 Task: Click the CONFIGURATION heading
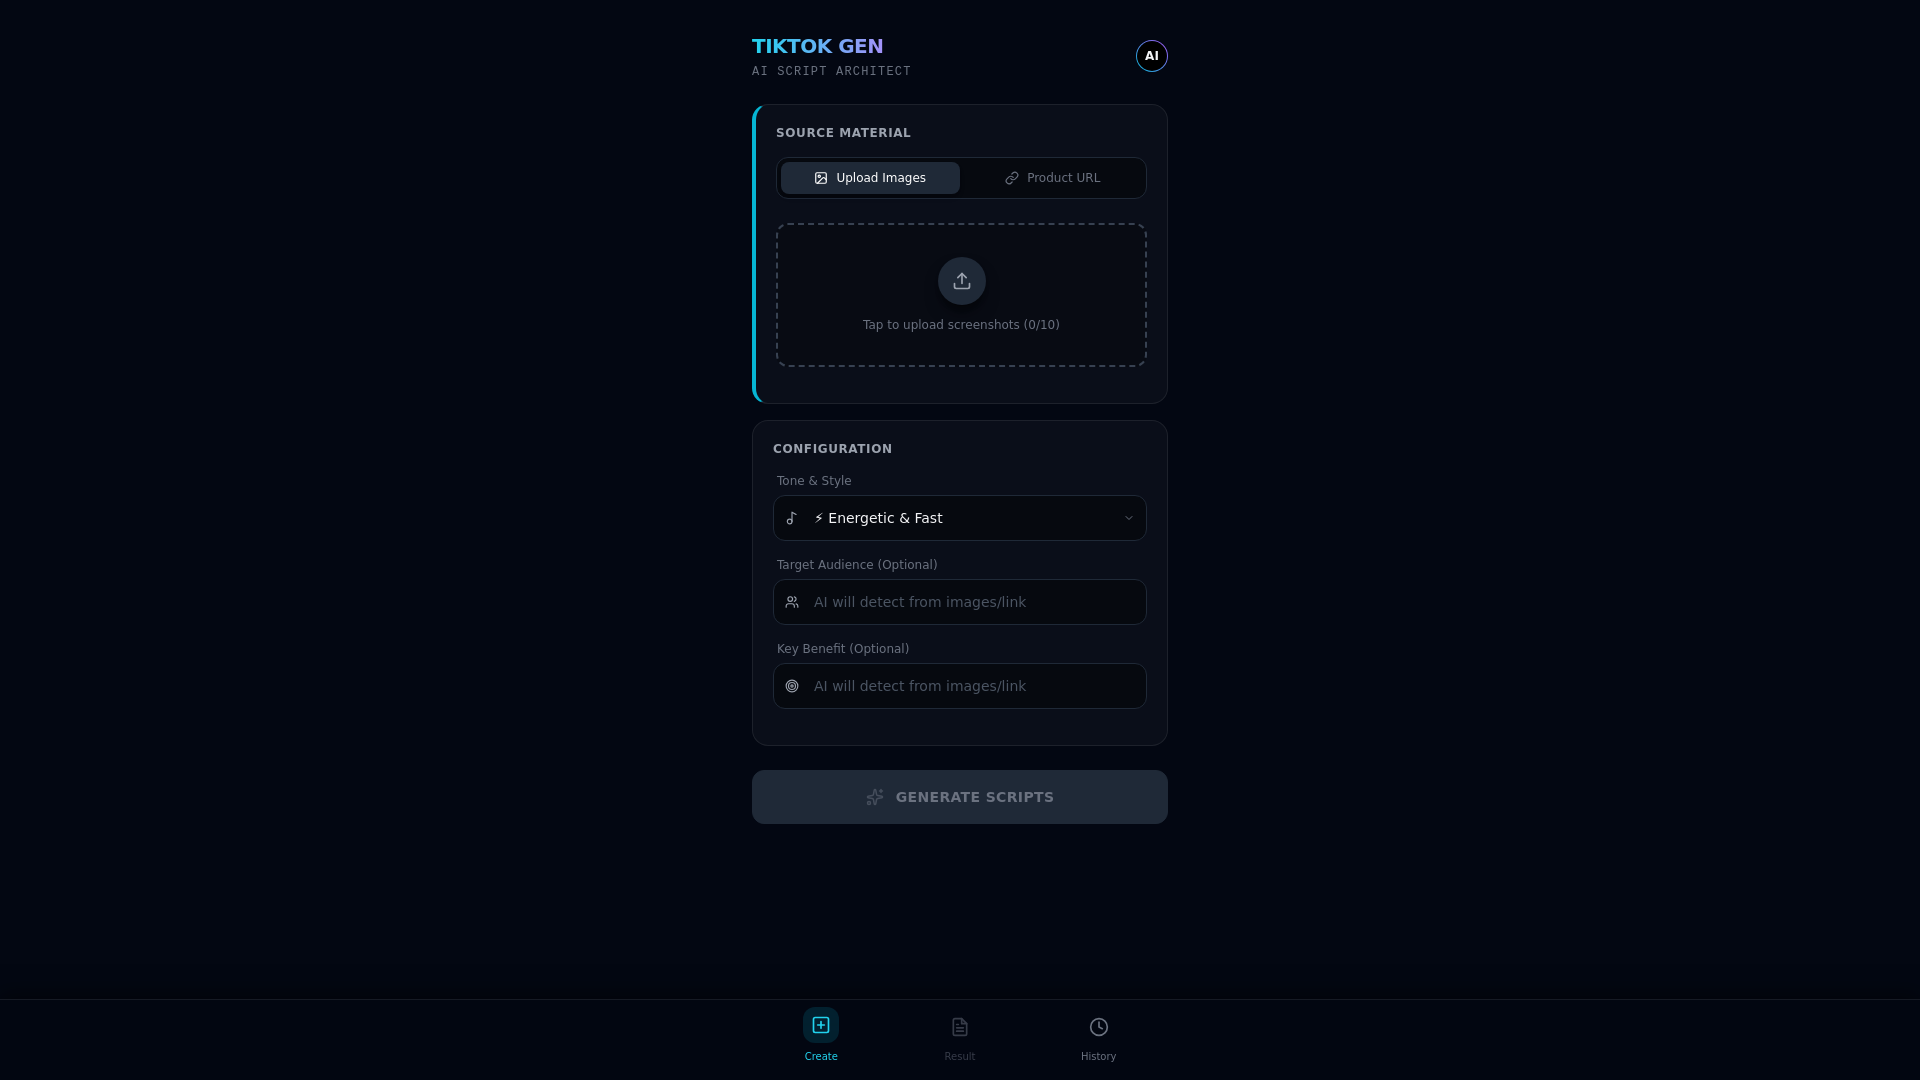tap(832, 449)
